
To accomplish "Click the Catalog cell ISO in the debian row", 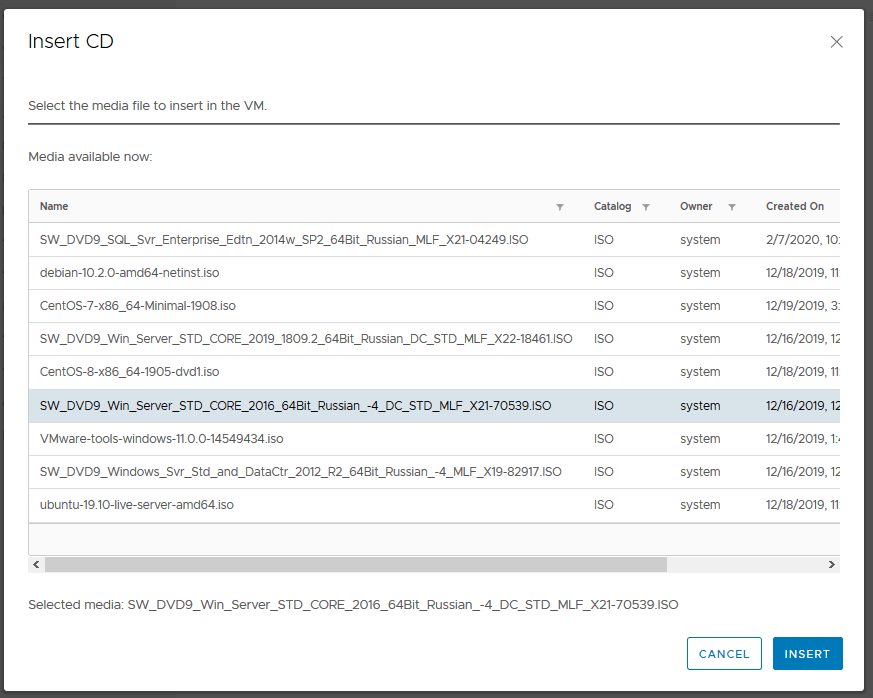I will [x=604, y=273].
